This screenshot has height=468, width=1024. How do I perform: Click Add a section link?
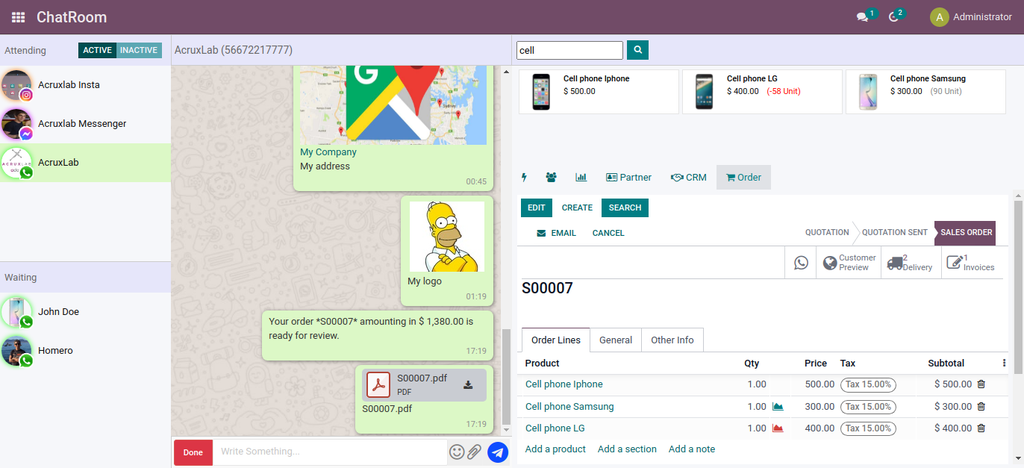coord(627,449)
